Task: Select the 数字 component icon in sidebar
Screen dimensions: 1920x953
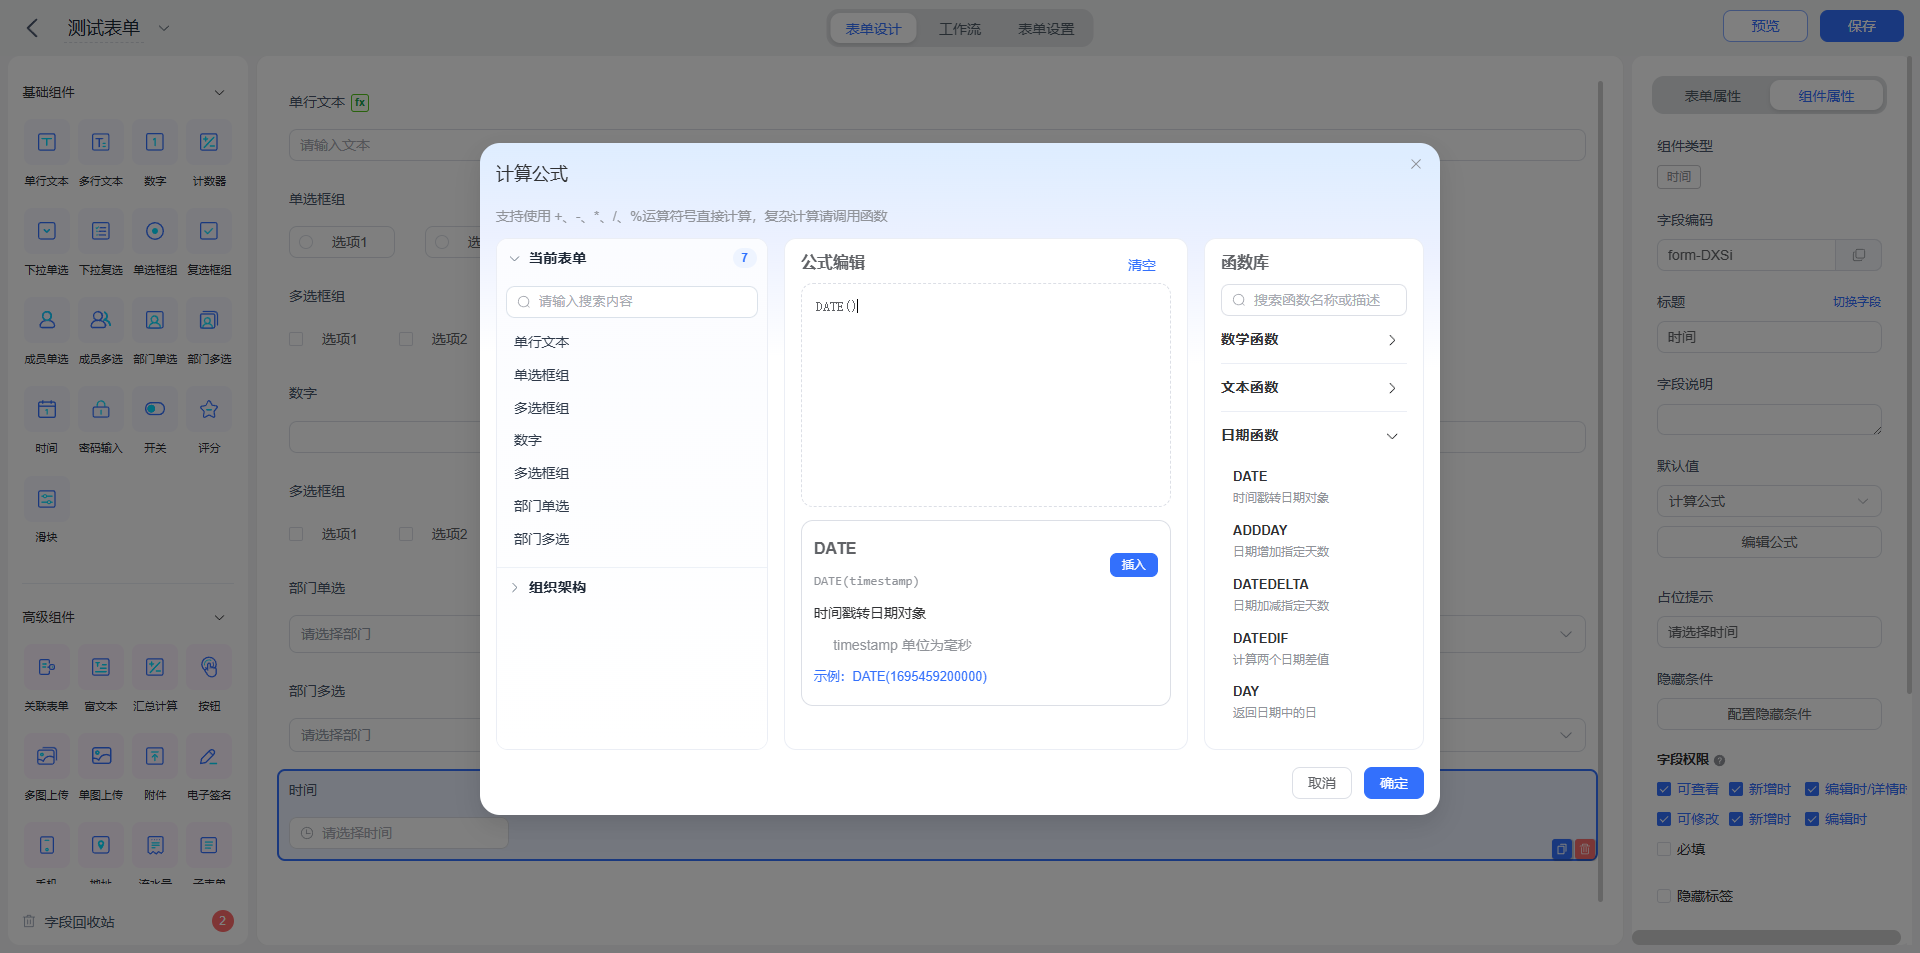Action: pyautogui.click(x=155, y=142)
